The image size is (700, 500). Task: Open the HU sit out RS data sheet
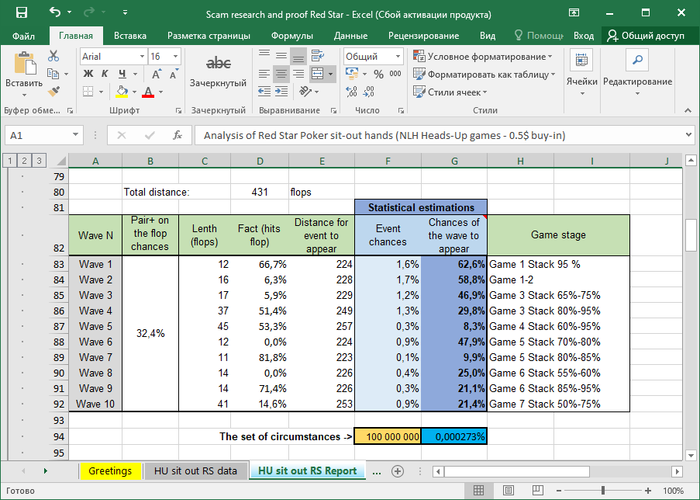(x=196, y=471)
